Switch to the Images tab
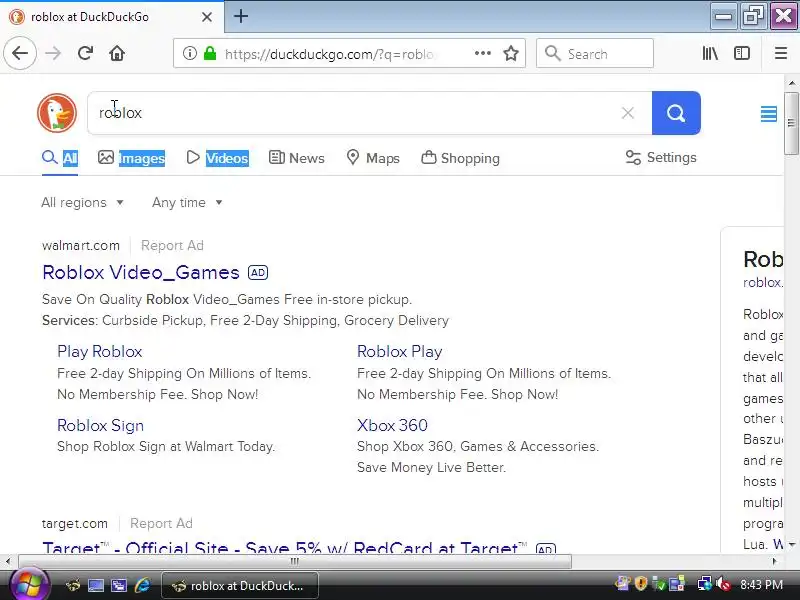The width and height of the screenshot is (800, 600). click(131, 158)
